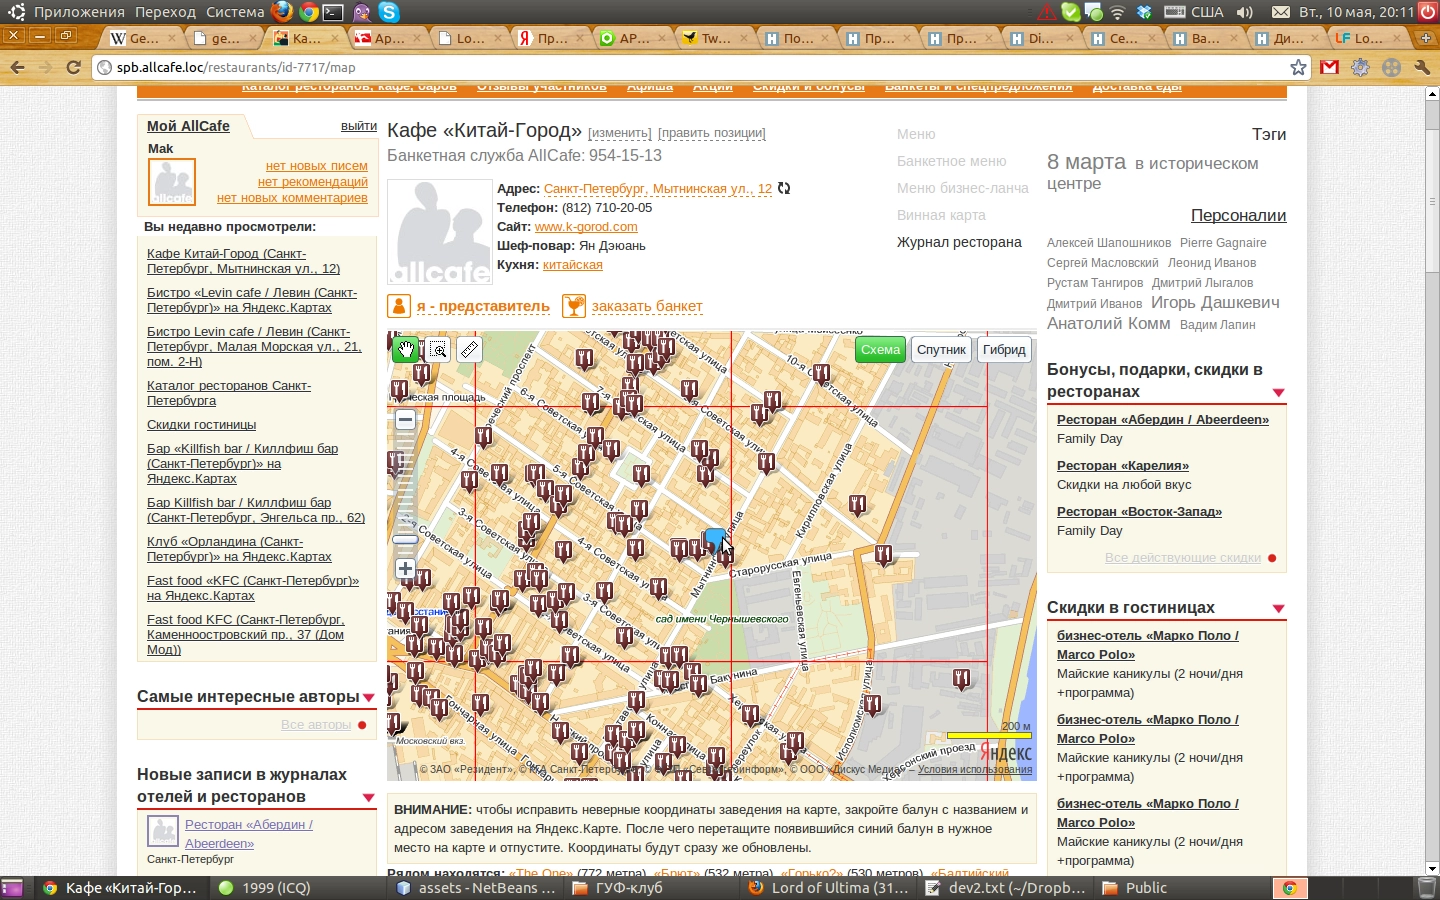Screen dimensions: 1440x900
Task: Open Журнал ресторана menu item
Action: click(x=959, y=242)
